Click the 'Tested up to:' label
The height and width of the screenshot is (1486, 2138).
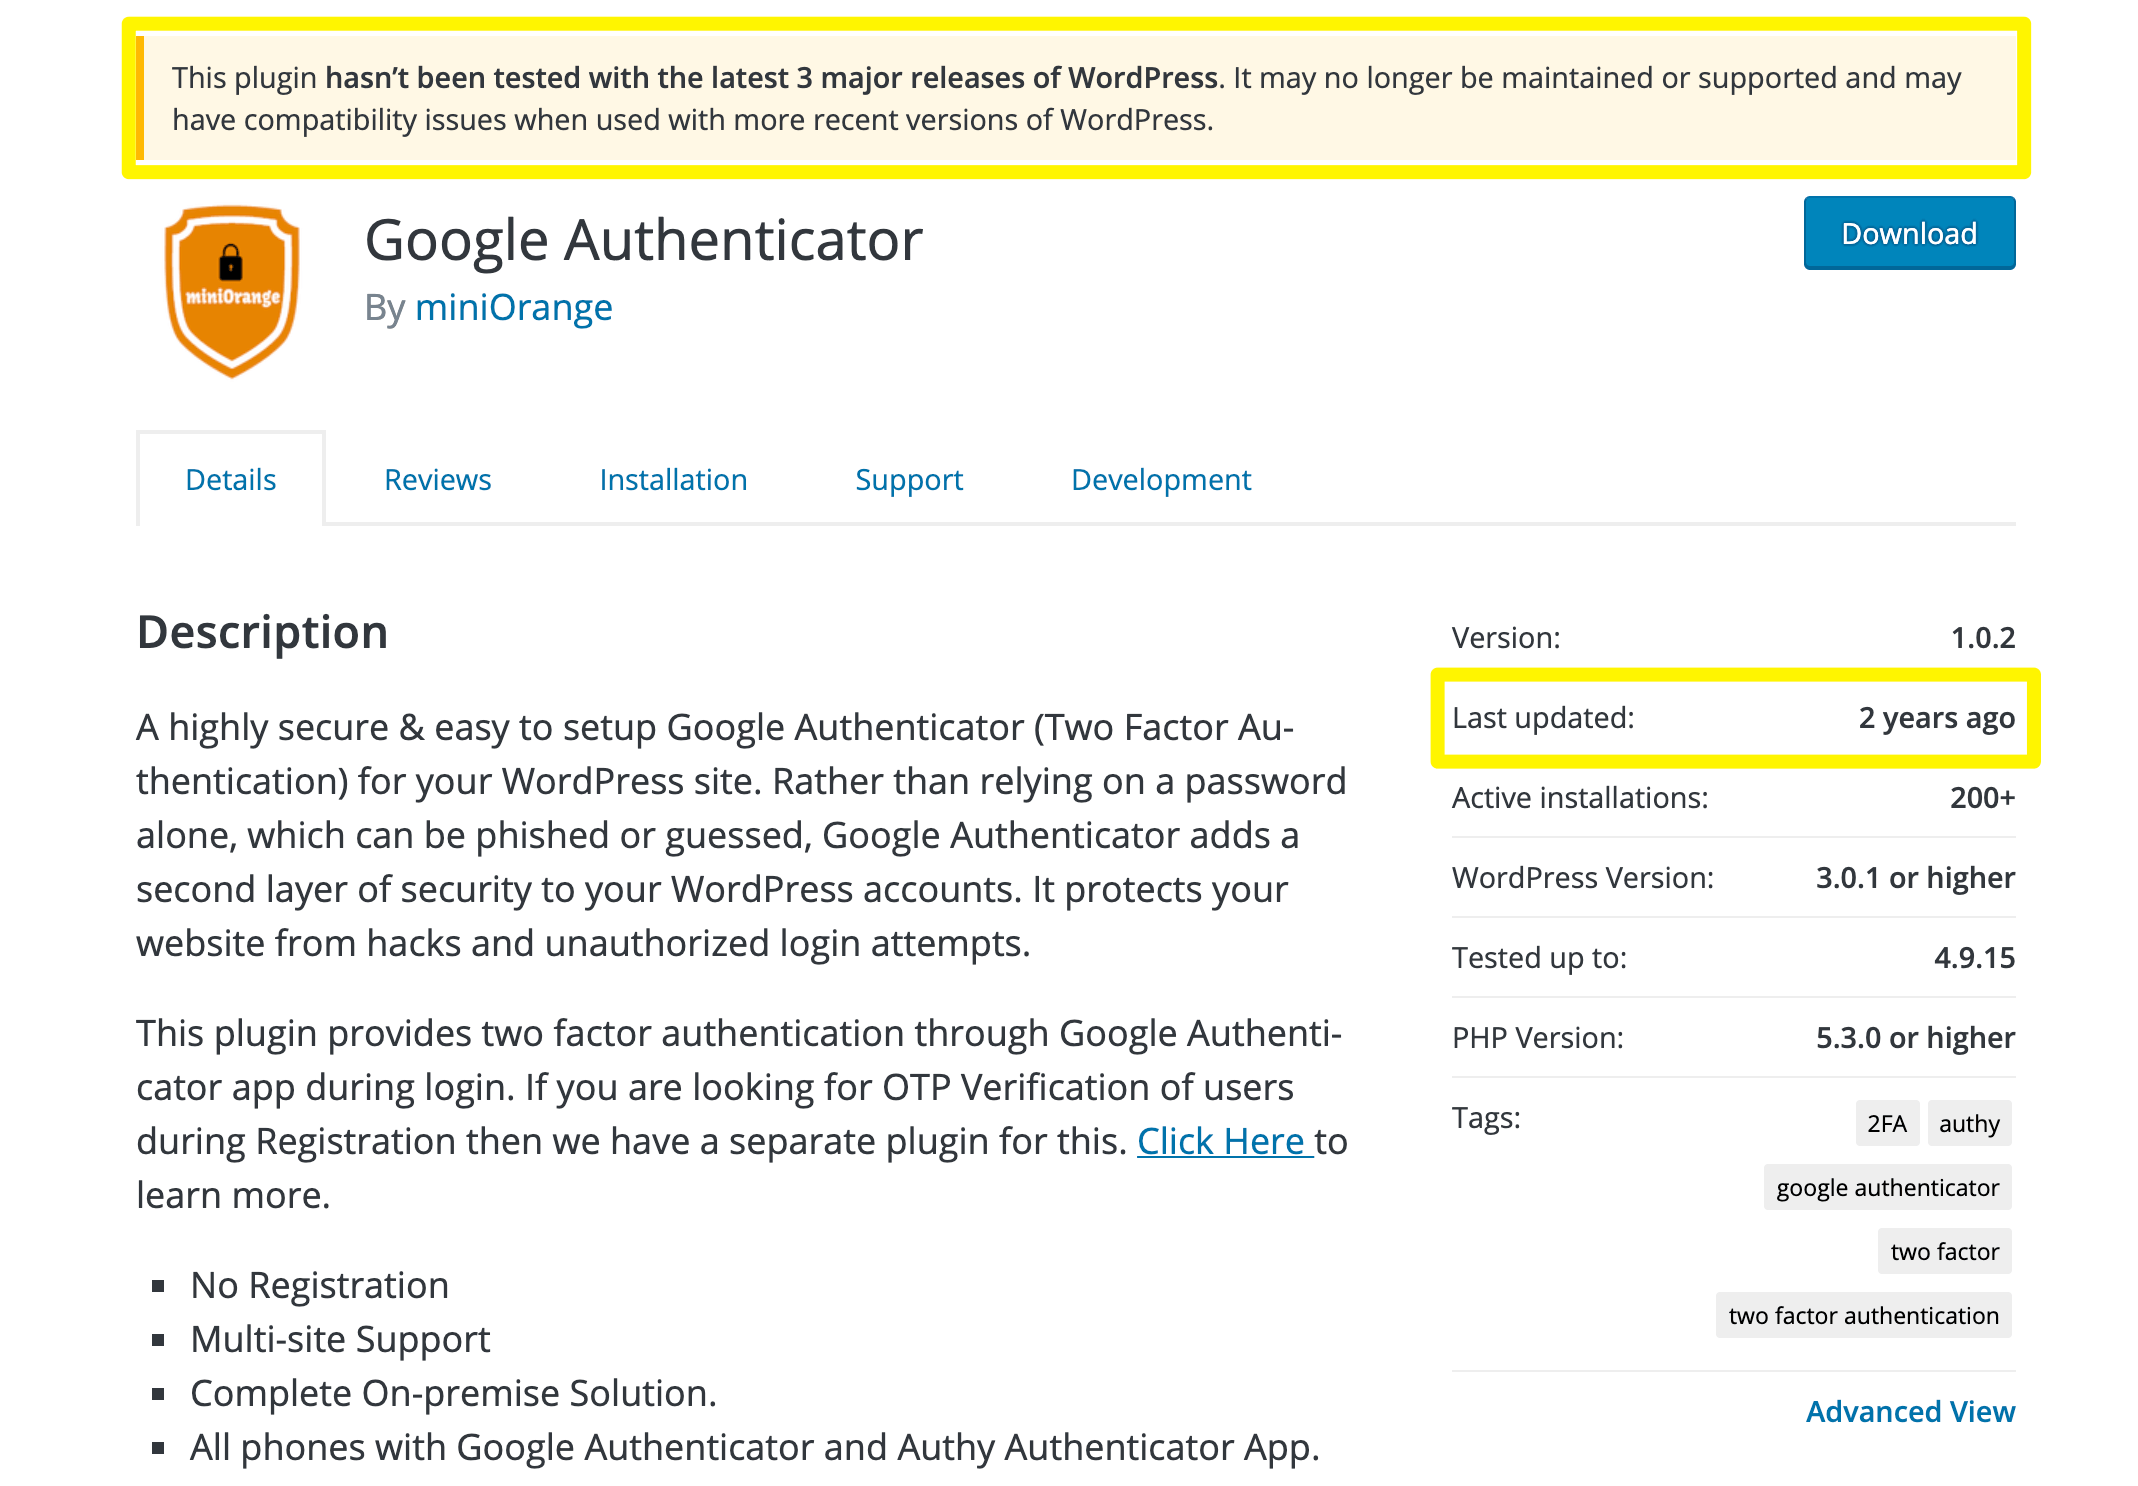click(x=1539, y=957)
